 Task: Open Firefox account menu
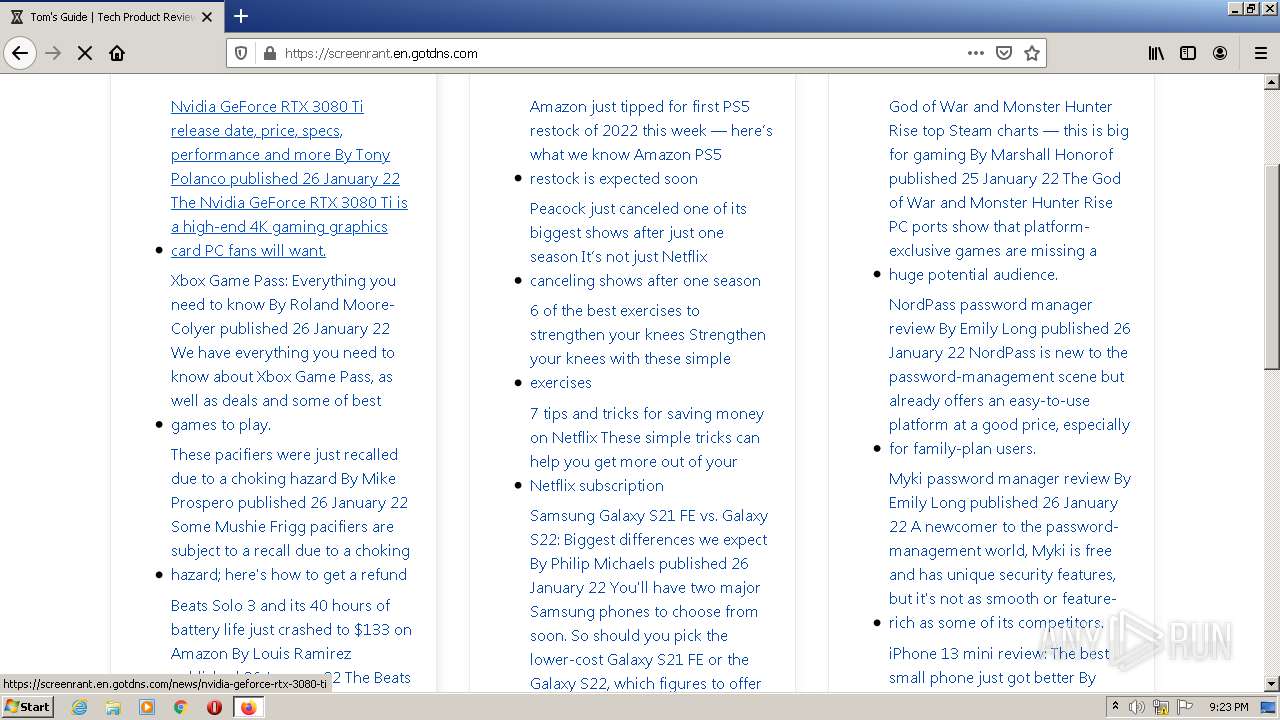pos(1220,53)
